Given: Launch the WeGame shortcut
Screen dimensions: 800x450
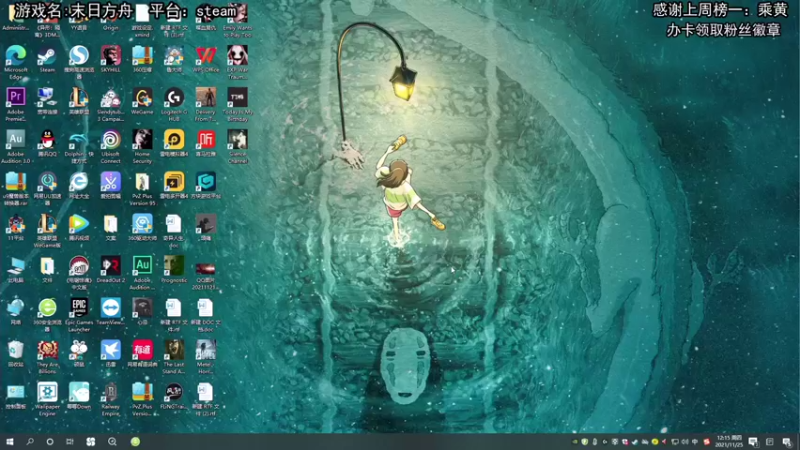Looking at the screenshot, I should pyautogui.click(x=142, y=101).
